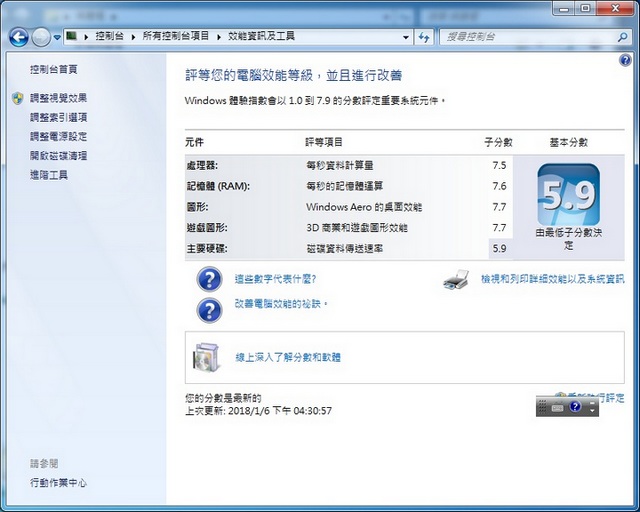Image resolution: width=640 pixels, height=512 pixels.
Task: Select 所有控制台項目 breadcrumb
Action: 176,36
